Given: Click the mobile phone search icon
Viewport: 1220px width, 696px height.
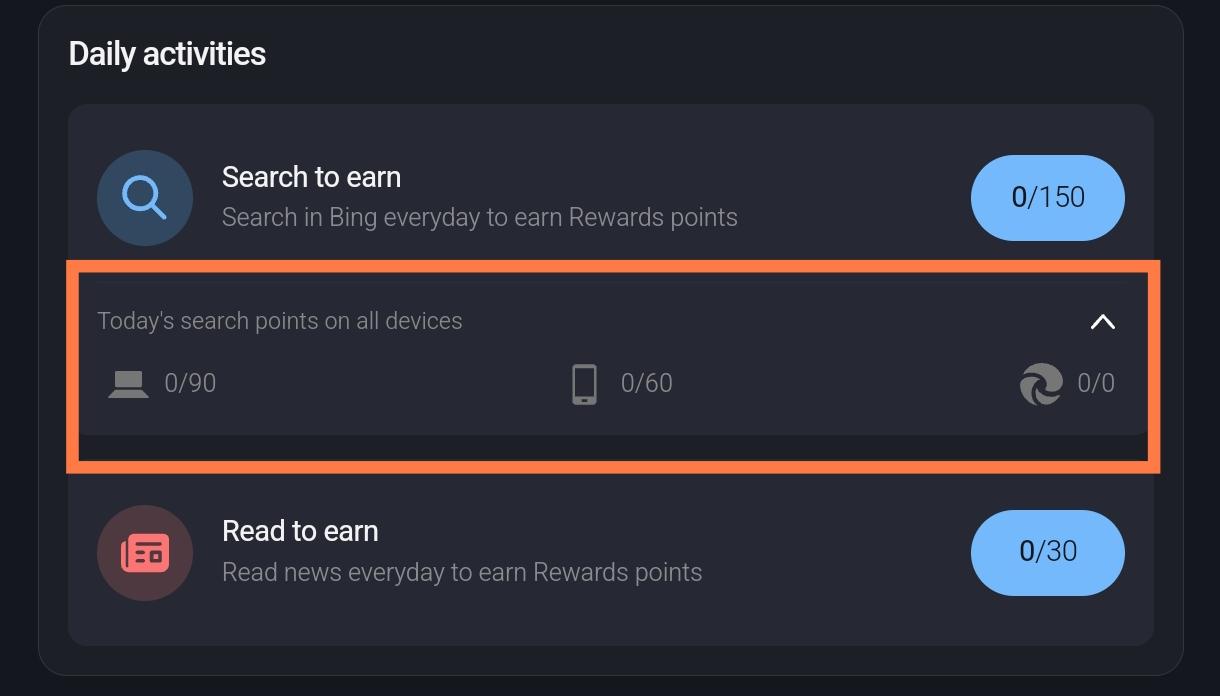Looking at the screenshot, I should (x=583, y=383).
